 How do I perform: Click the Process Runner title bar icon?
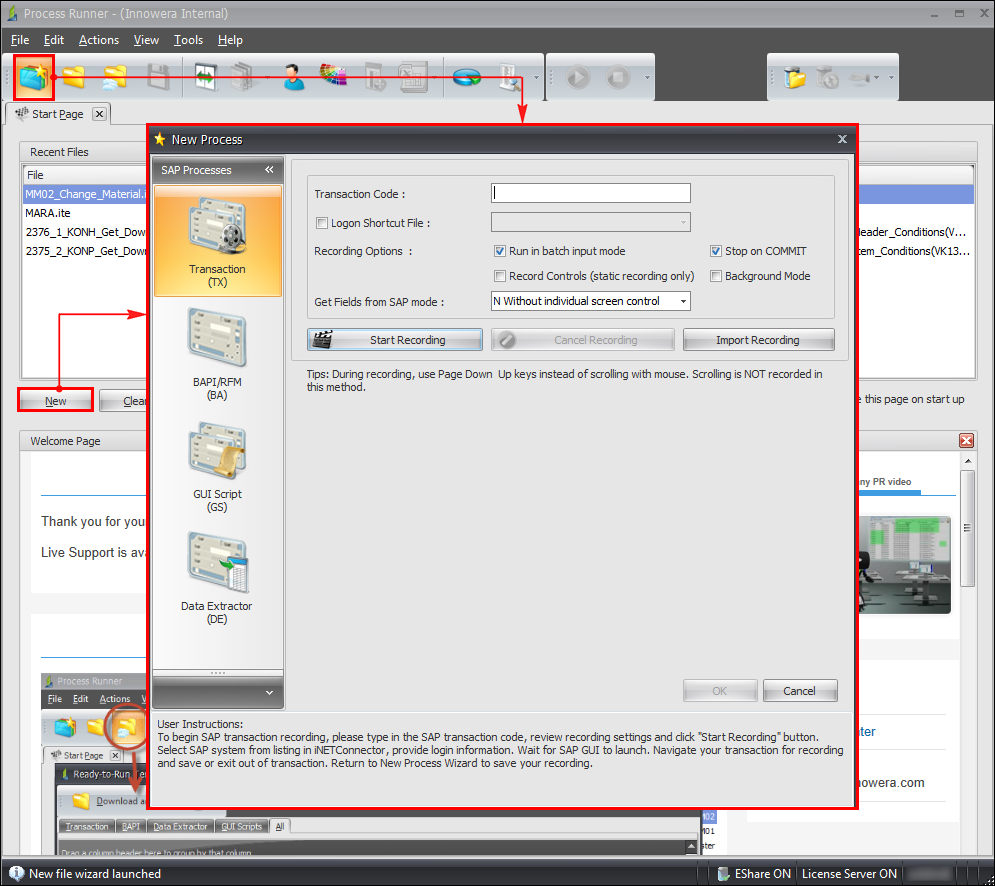click(11, 13)
